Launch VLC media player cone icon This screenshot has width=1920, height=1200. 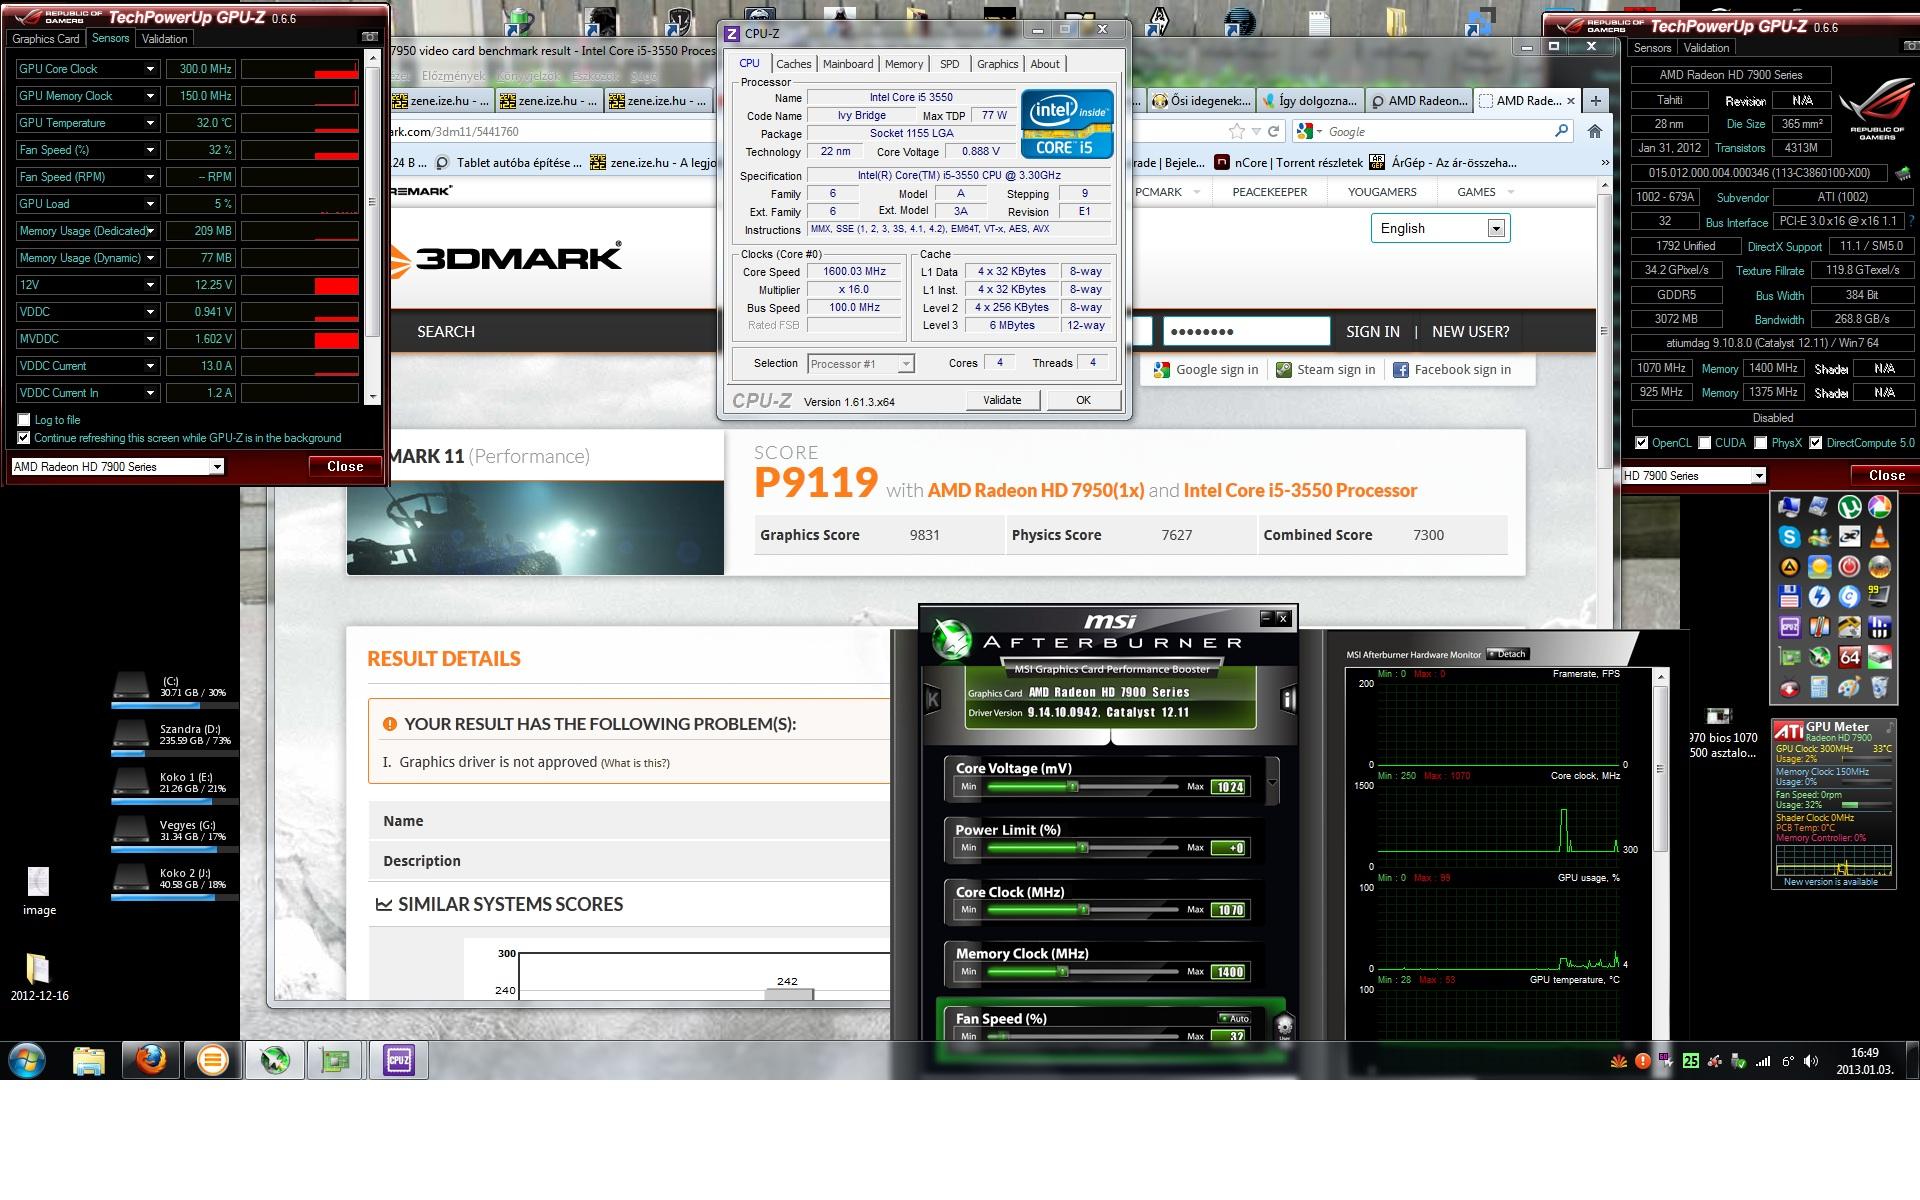point(1880,537)
